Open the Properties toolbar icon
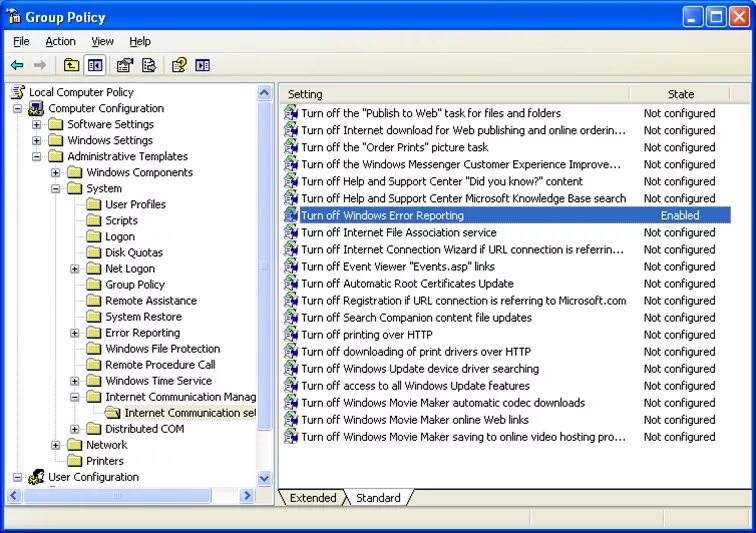756x533 pixels. pos(125,65)
